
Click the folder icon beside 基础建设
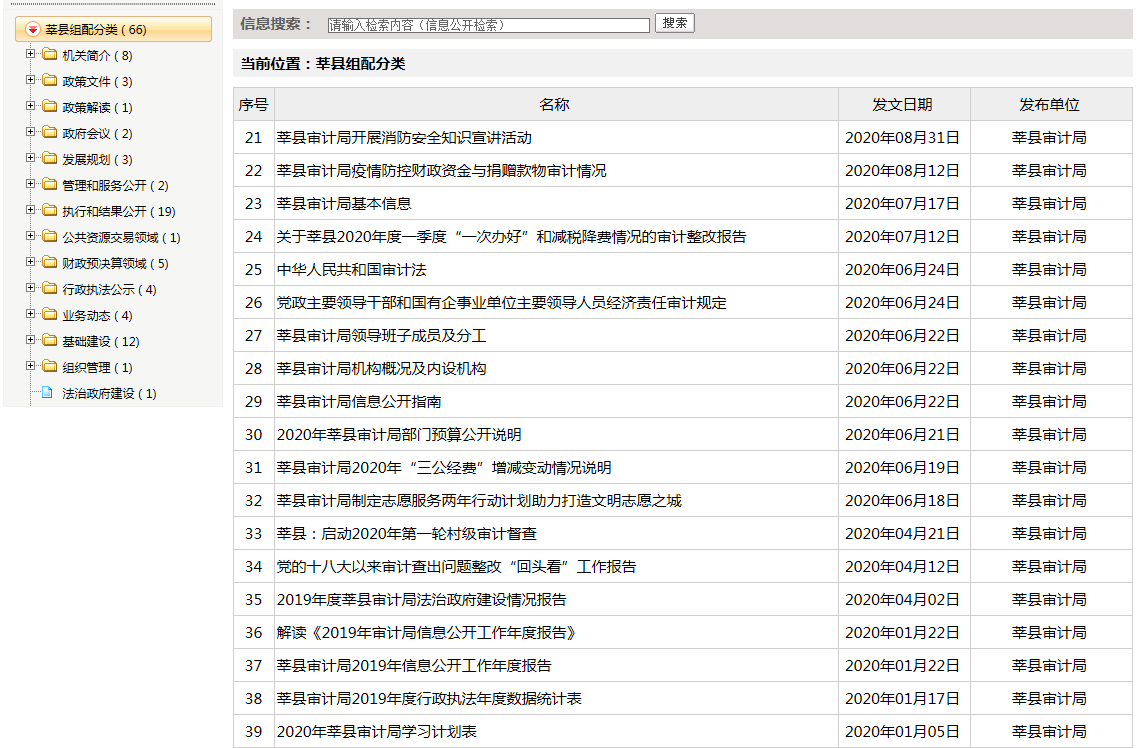coord(50,341)
